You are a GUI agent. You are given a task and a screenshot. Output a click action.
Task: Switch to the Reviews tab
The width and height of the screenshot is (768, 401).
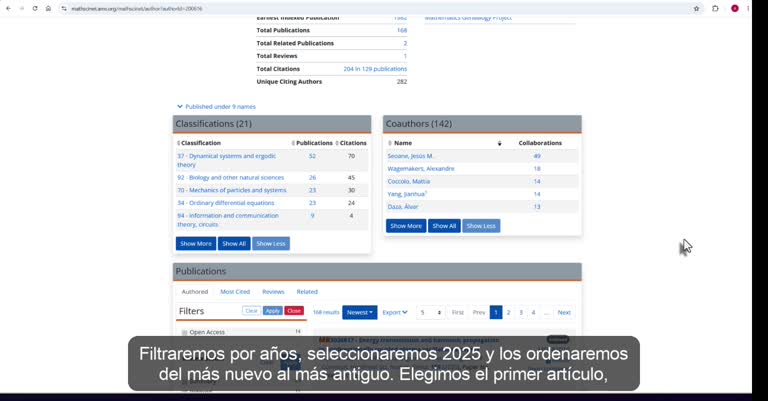tap(273, 291)
